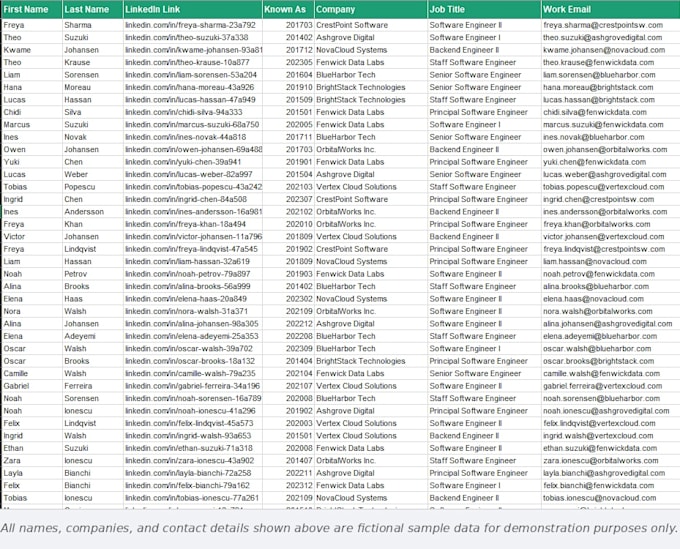Select last name Ferreira cell

click(93, 386)
